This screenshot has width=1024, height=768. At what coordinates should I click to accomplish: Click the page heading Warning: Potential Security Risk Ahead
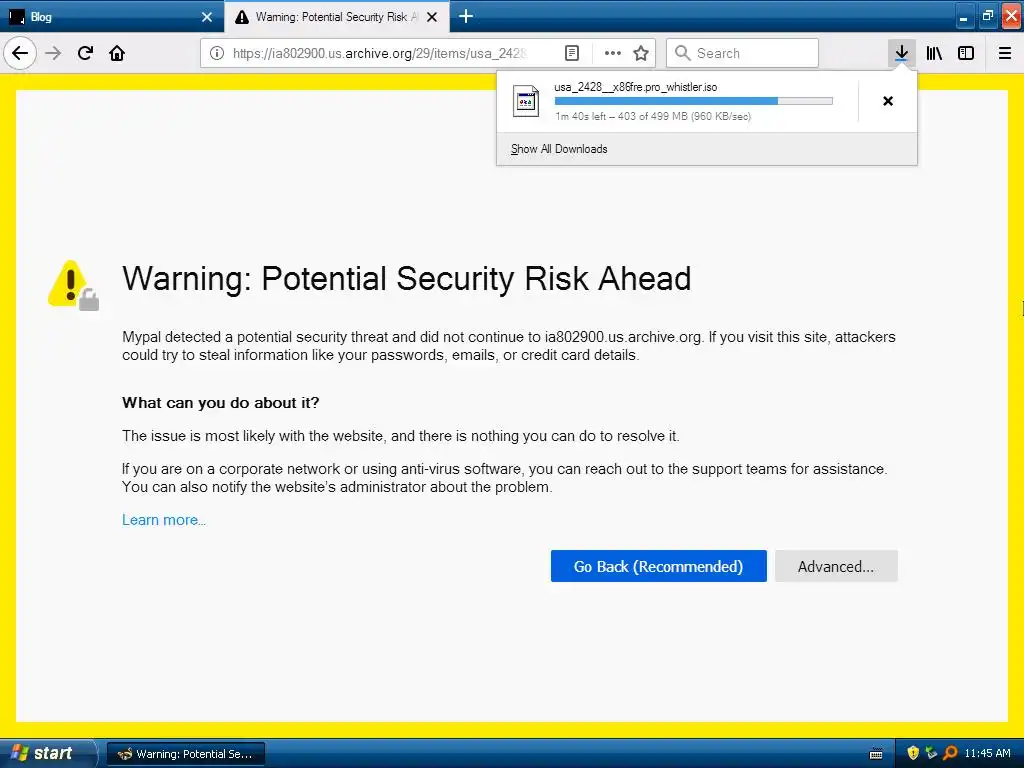[x=406, y=279]
